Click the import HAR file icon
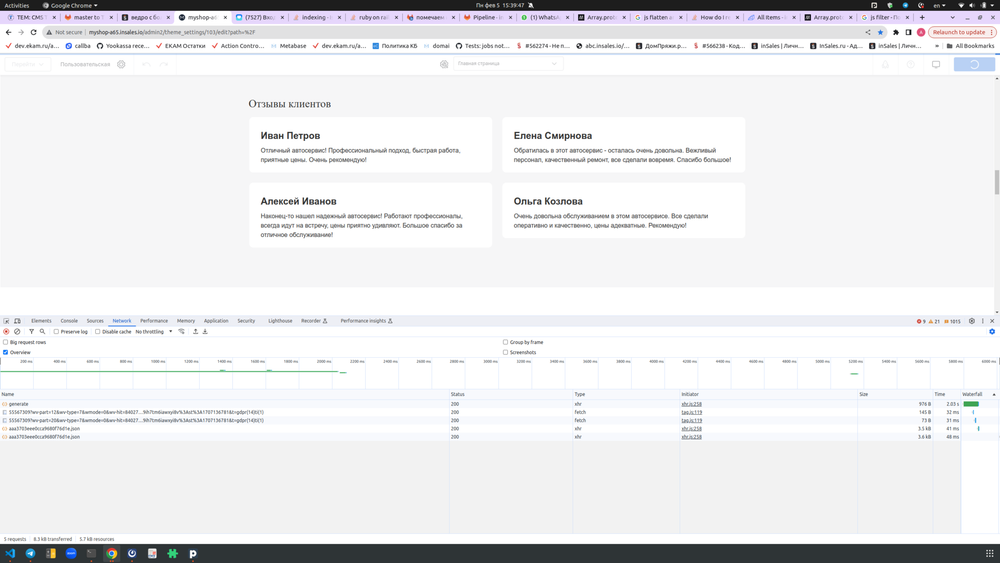 click(194, 331)
